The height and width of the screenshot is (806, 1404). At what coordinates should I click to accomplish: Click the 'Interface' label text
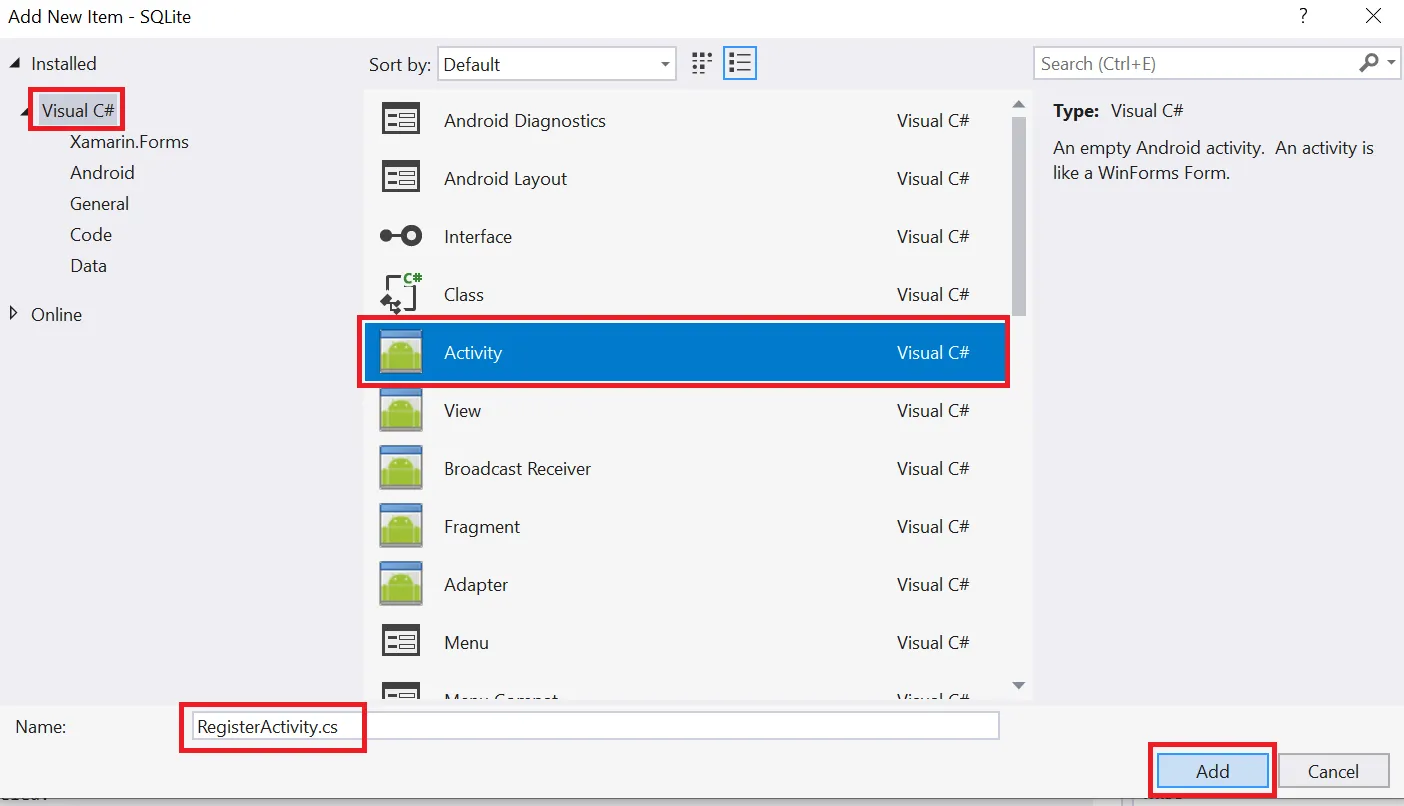pos(478,237)
